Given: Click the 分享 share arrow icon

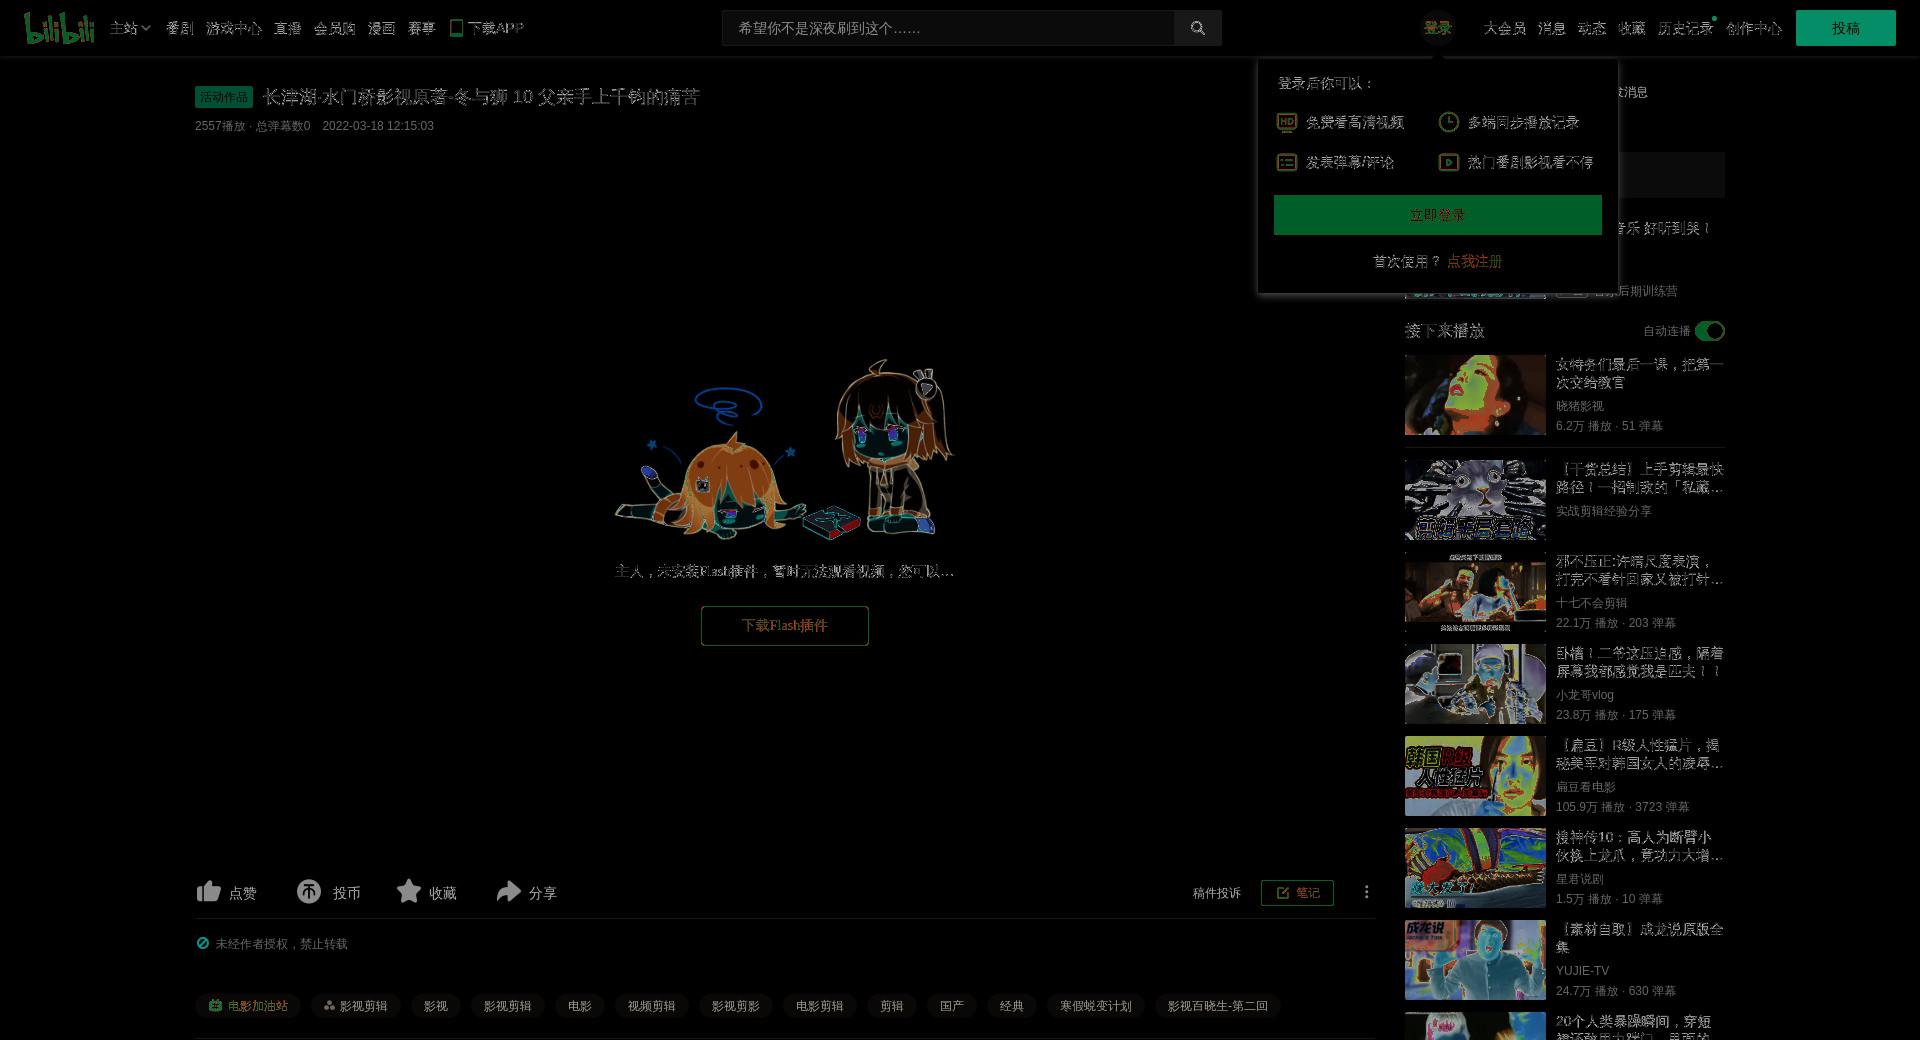Looking at the screenshot, I should click(508, 891).
